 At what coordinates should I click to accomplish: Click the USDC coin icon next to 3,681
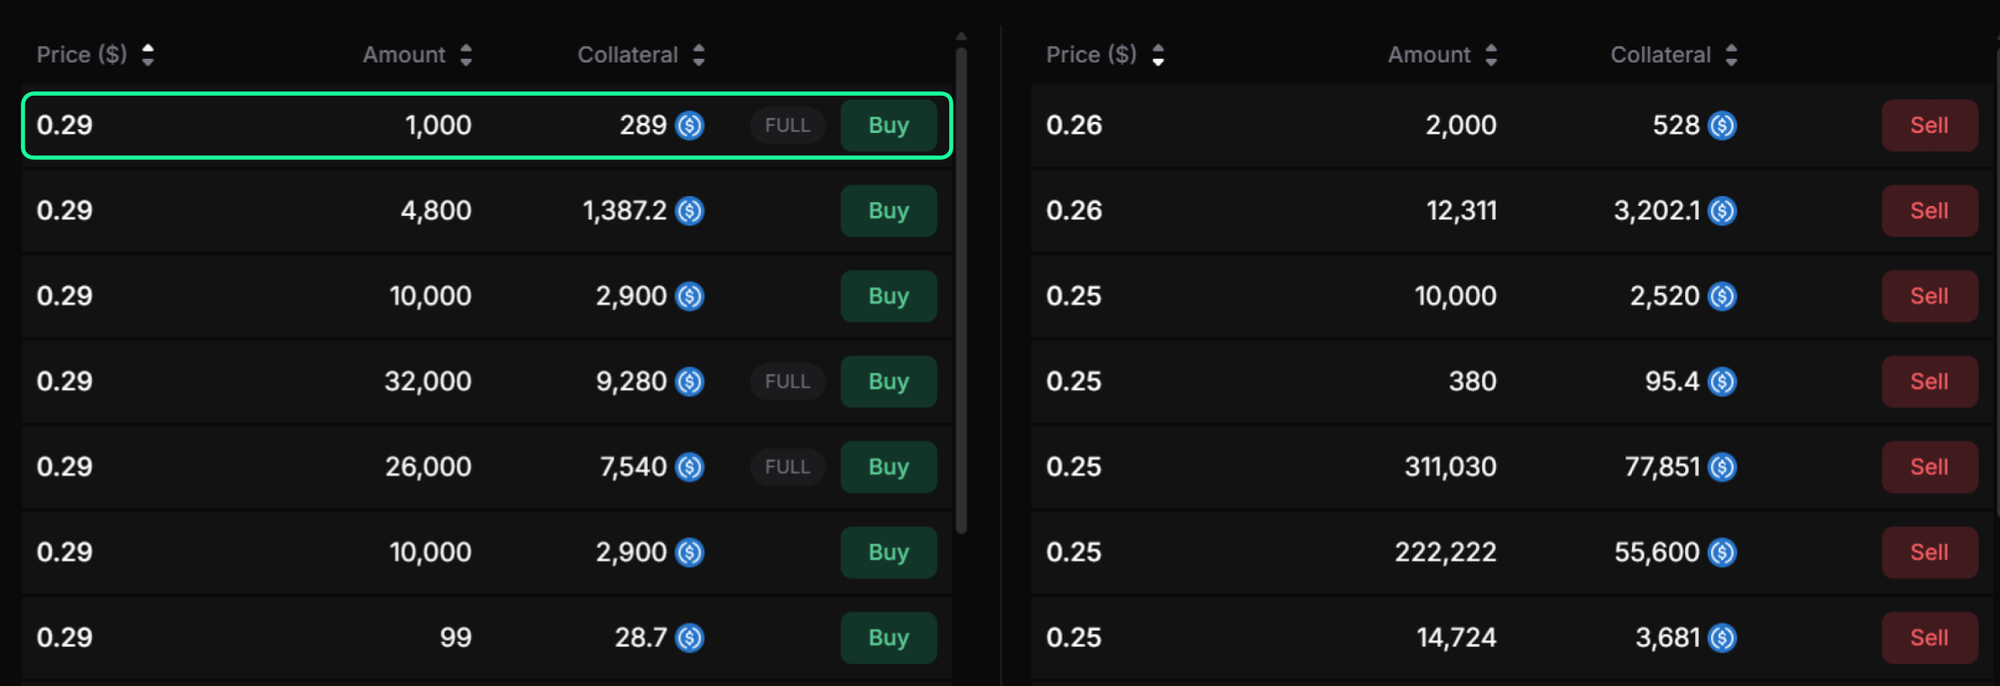coord(1722,638)
